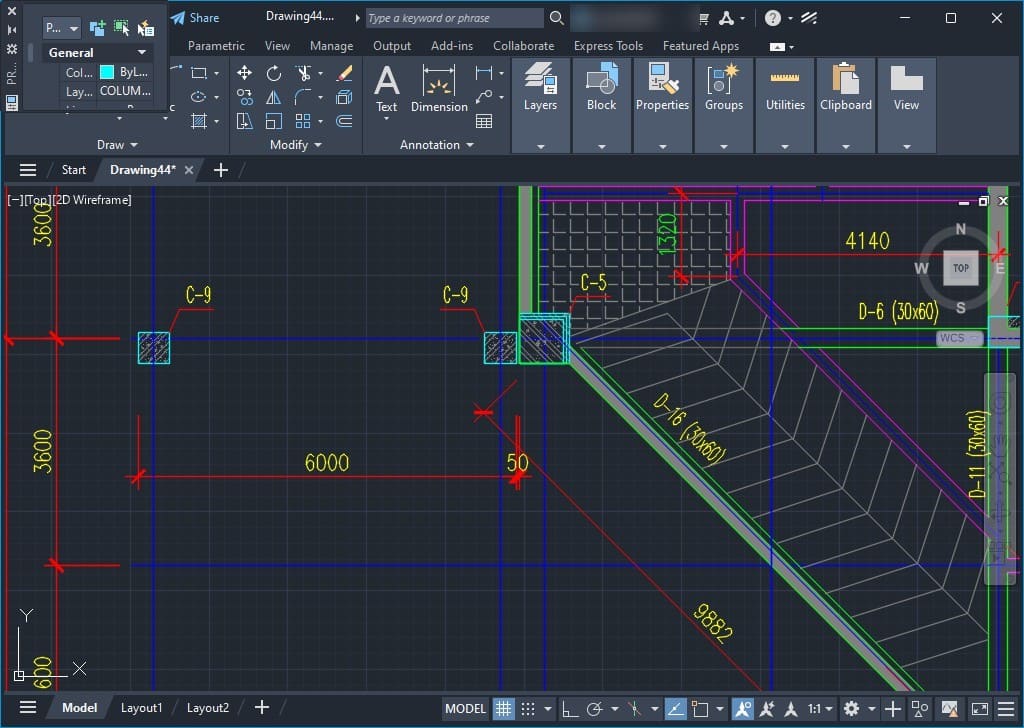The width and height of the screenshot is (1024, 728).
Task: Select the Explode tool
Action: 344,97
